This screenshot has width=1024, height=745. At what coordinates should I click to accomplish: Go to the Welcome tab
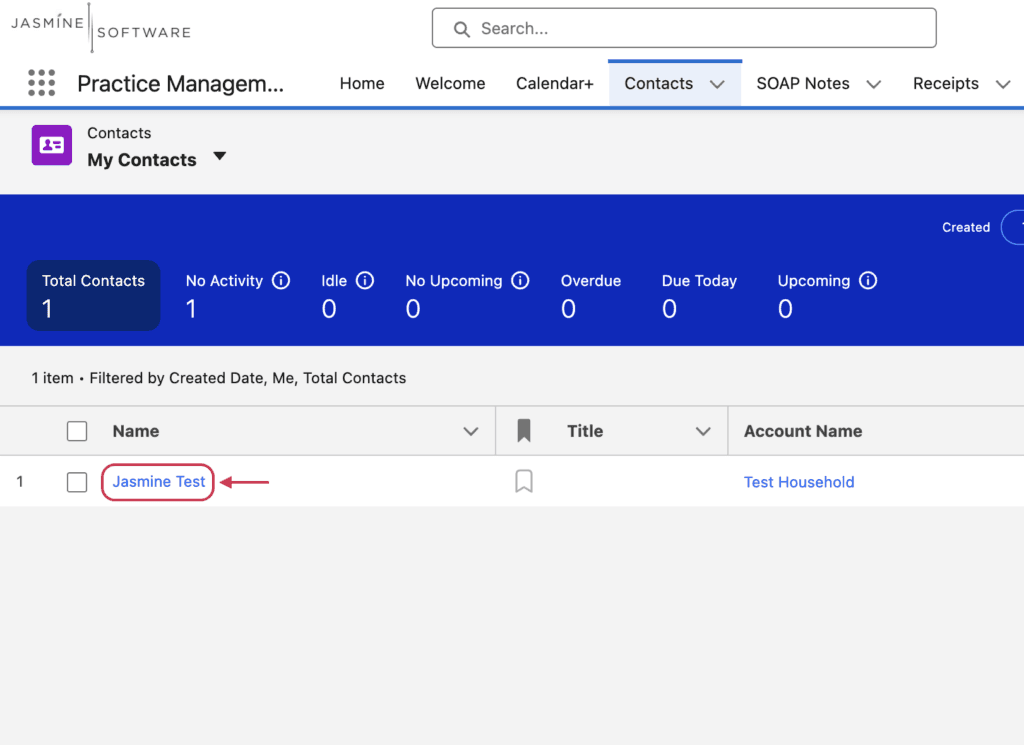450,84
